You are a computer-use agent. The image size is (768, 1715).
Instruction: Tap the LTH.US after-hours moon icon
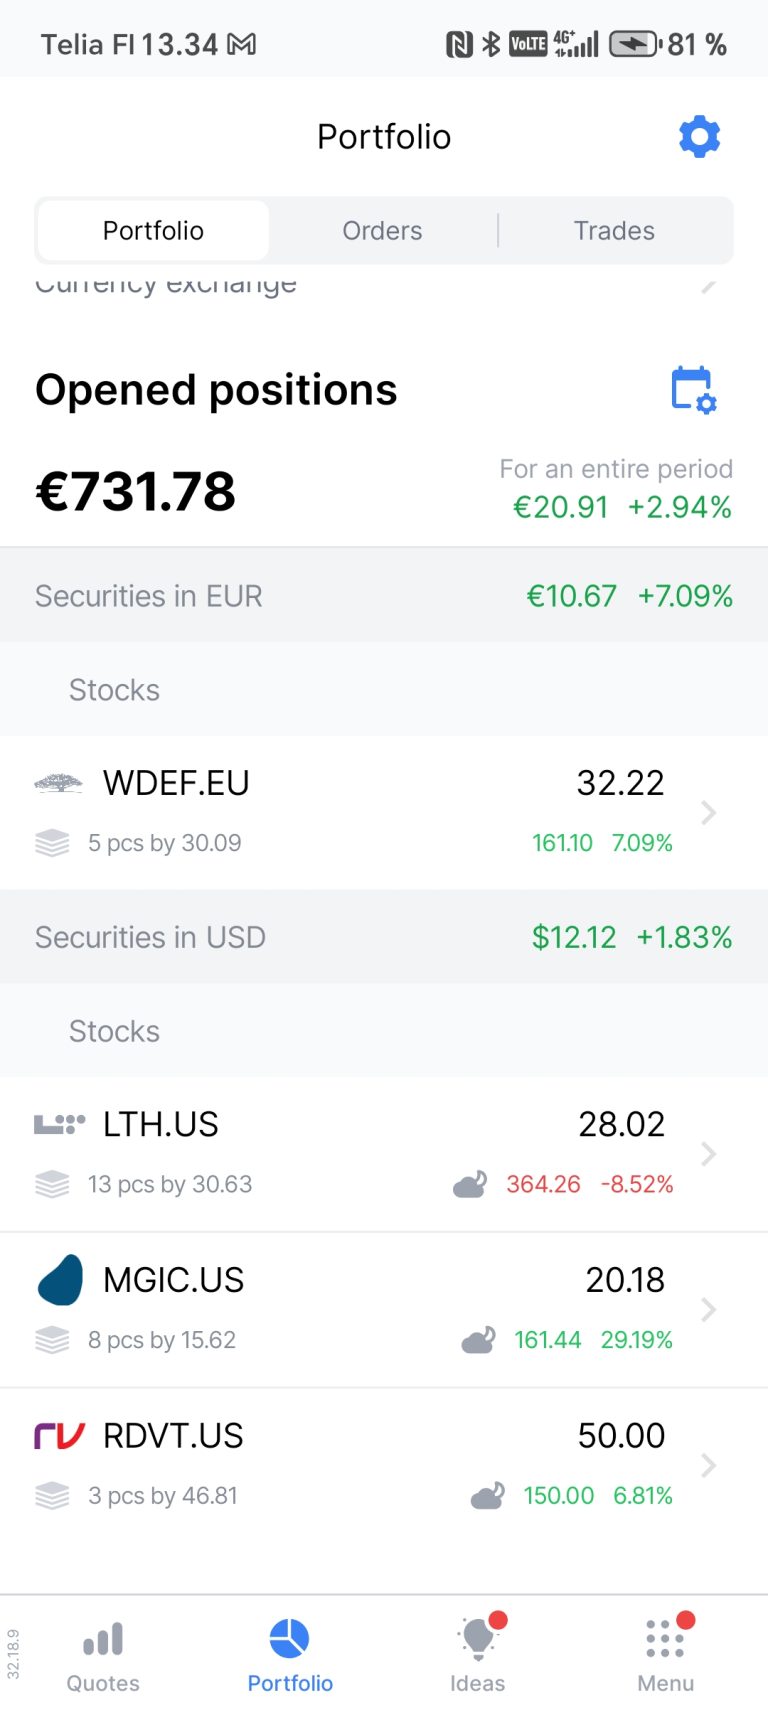click(470, 1185)
